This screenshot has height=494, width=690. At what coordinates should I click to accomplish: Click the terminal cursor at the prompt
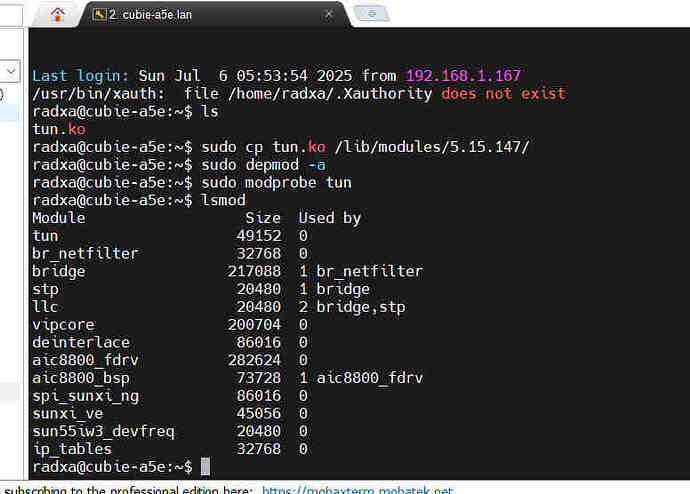click(205, 466)
